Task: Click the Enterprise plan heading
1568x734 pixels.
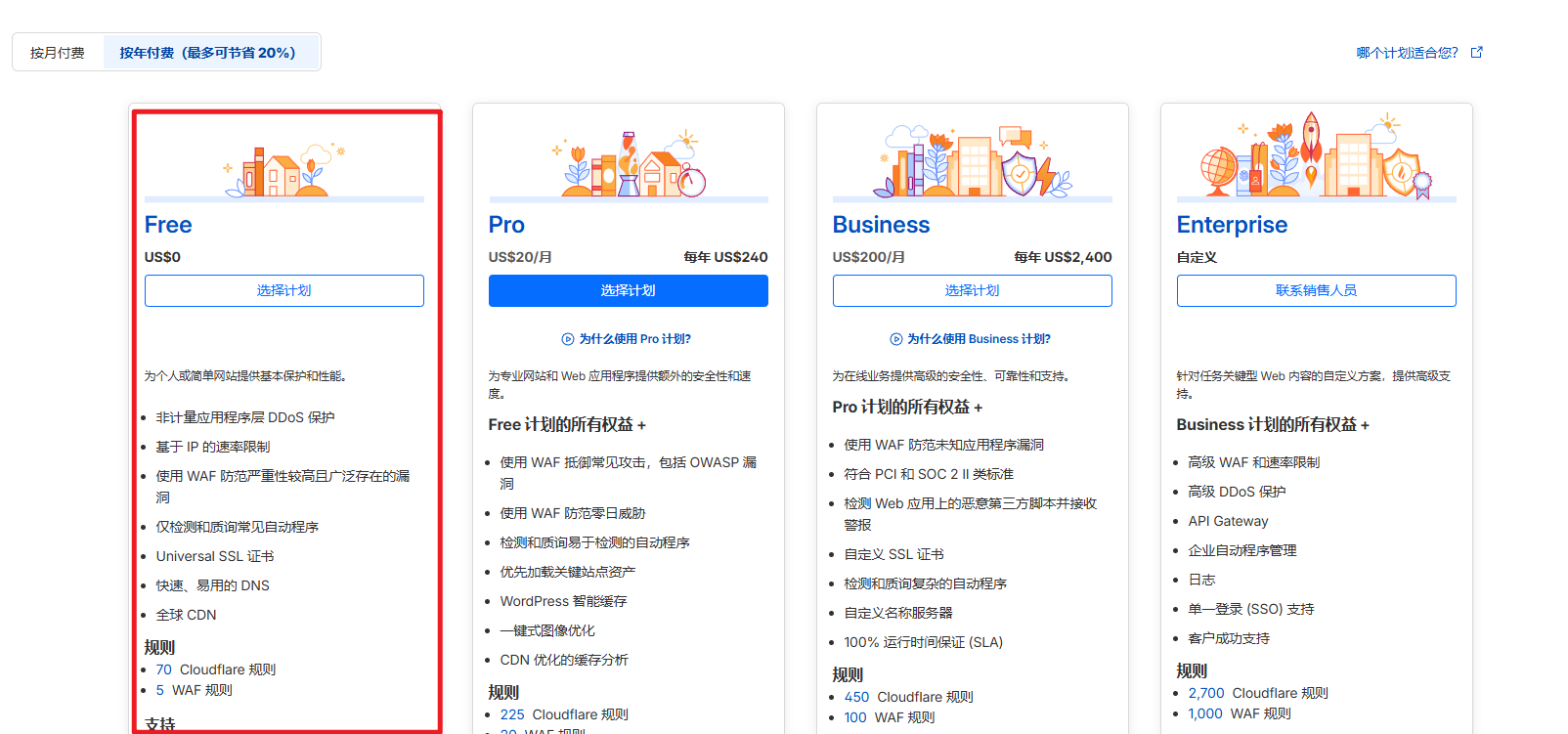Action: coord(1232,225)
